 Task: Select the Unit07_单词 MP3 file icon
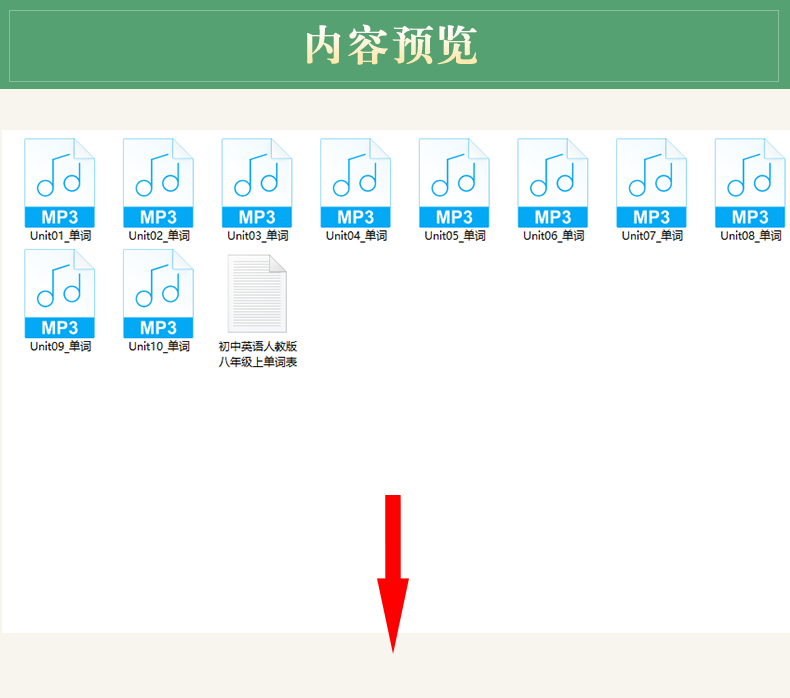pos(651,183)
